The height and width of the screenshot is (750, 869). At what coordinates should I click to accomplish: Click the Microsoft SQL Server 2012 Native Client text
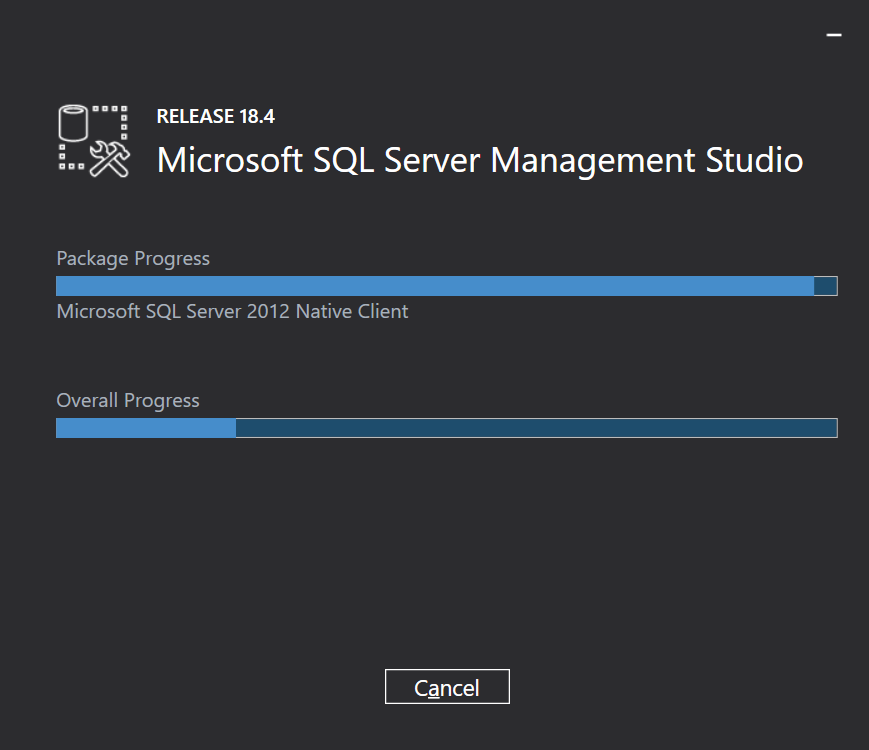coord(232,311)
